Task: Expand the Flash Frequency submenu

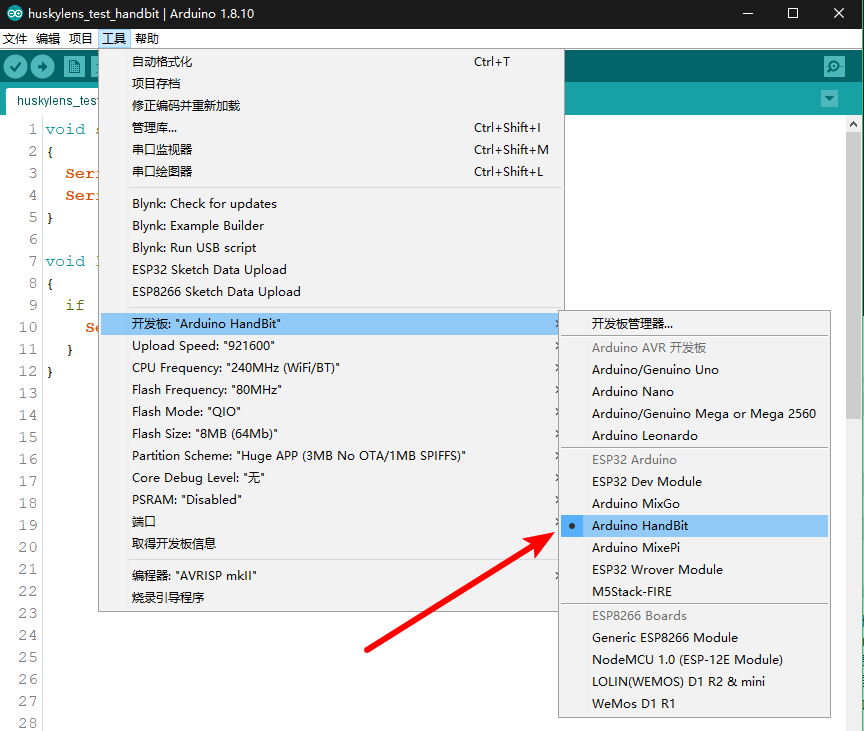Action: coord(331,390)
